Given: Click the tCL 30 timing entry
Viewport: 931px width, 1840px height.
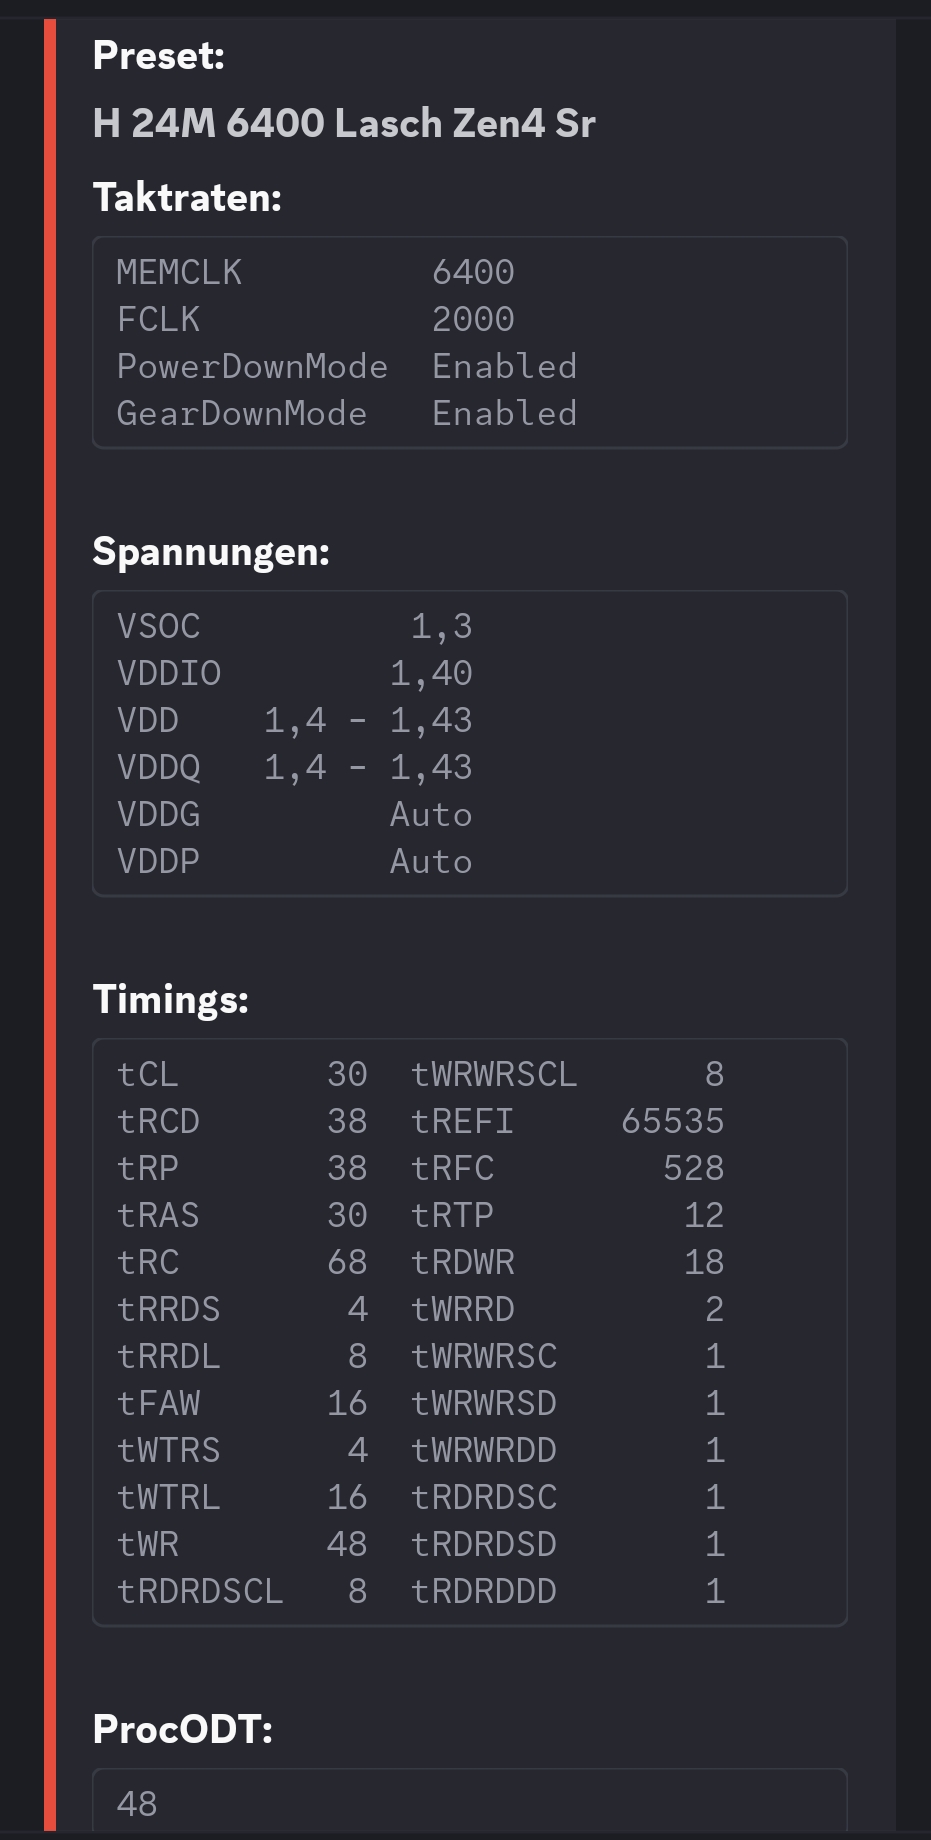Looking at the screenshot, I should pyautogui.click(x=241, y=1074).
